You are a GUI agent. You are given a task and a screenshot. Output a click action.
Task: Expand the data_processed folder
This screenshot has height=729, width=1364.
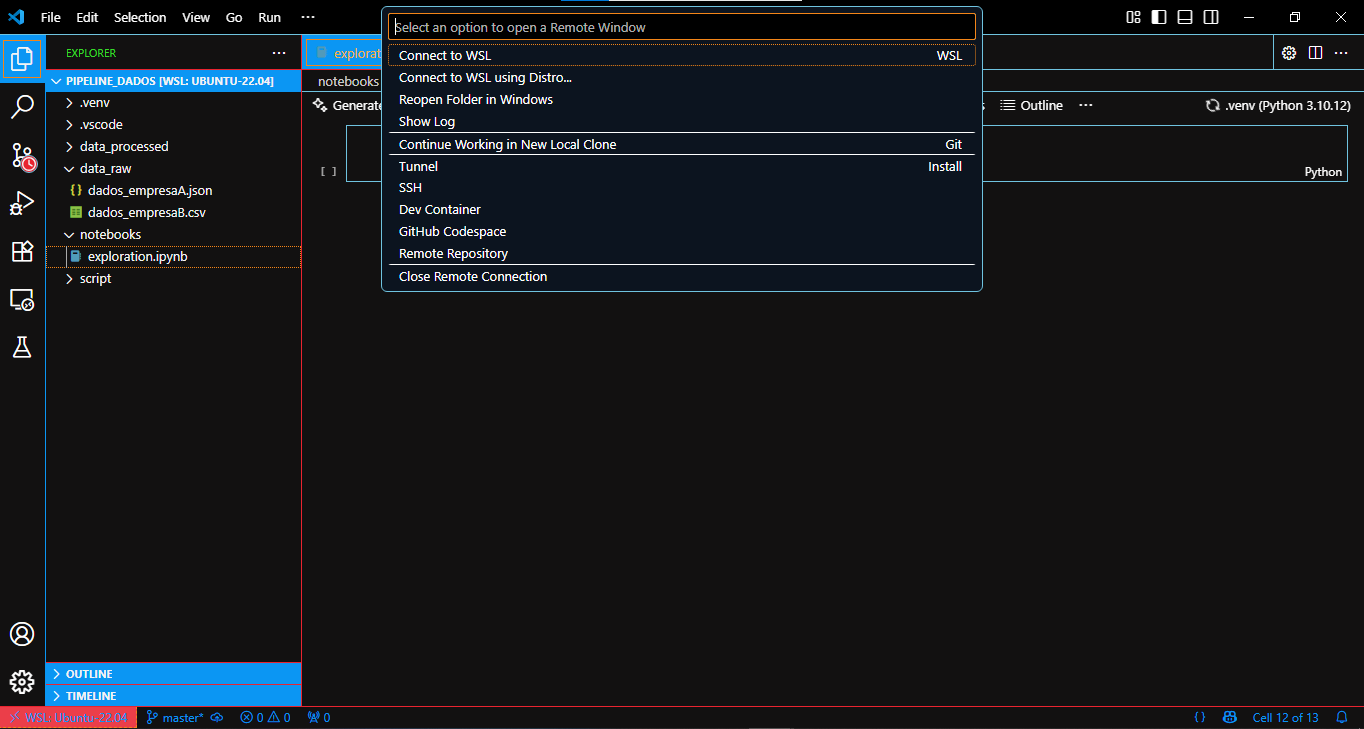pos(173,146)
